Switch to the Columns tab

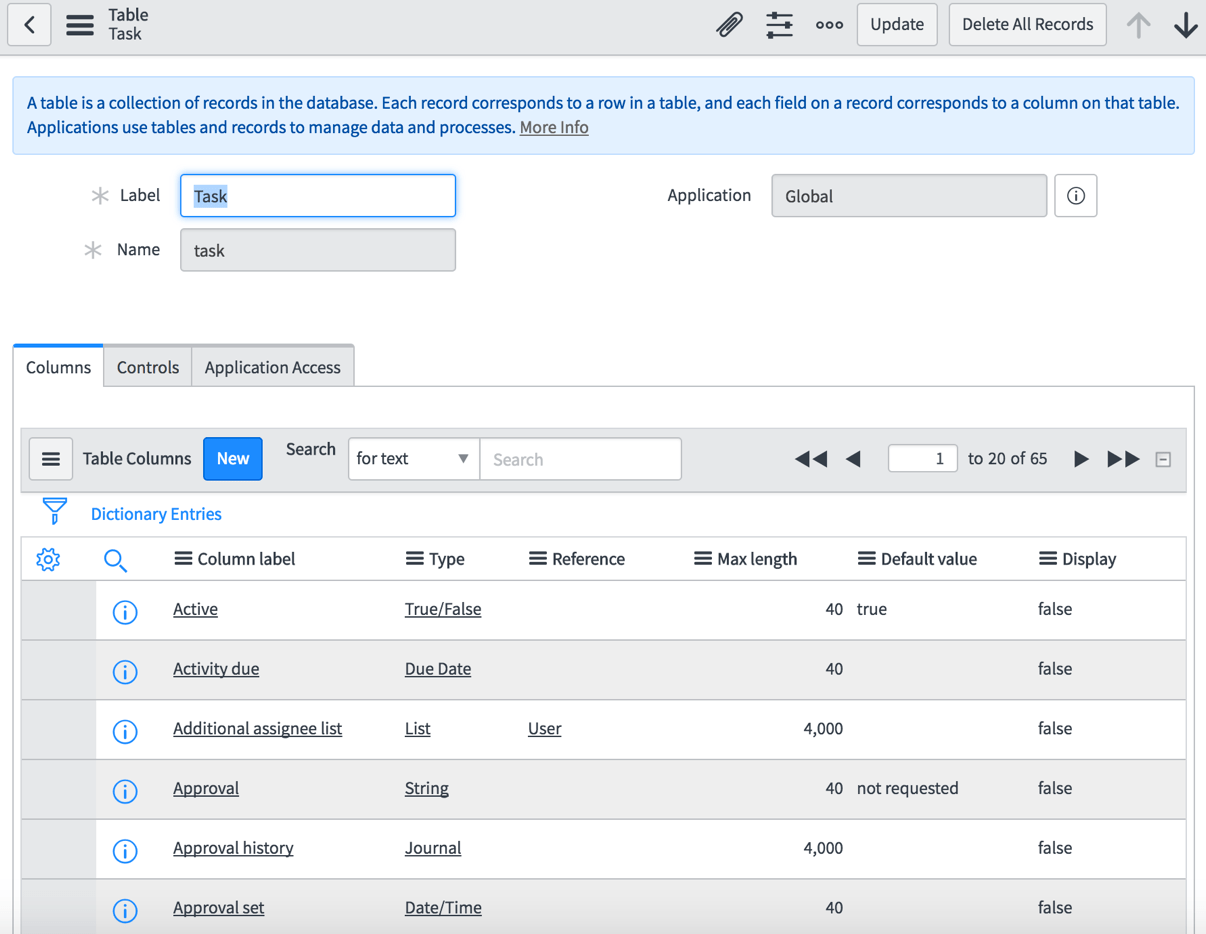58,367
